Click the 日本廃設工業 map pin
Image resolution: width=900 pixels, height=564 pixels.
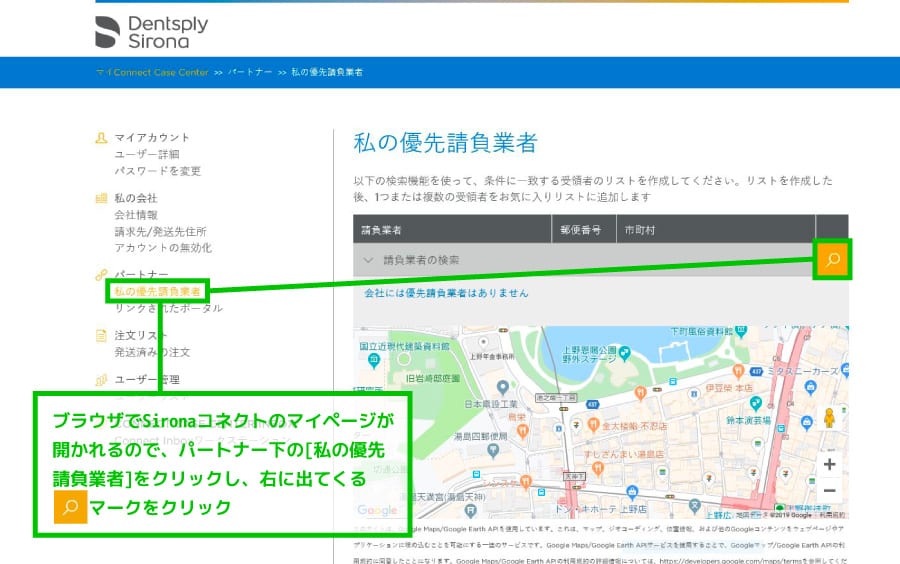(x=503, y=388)
